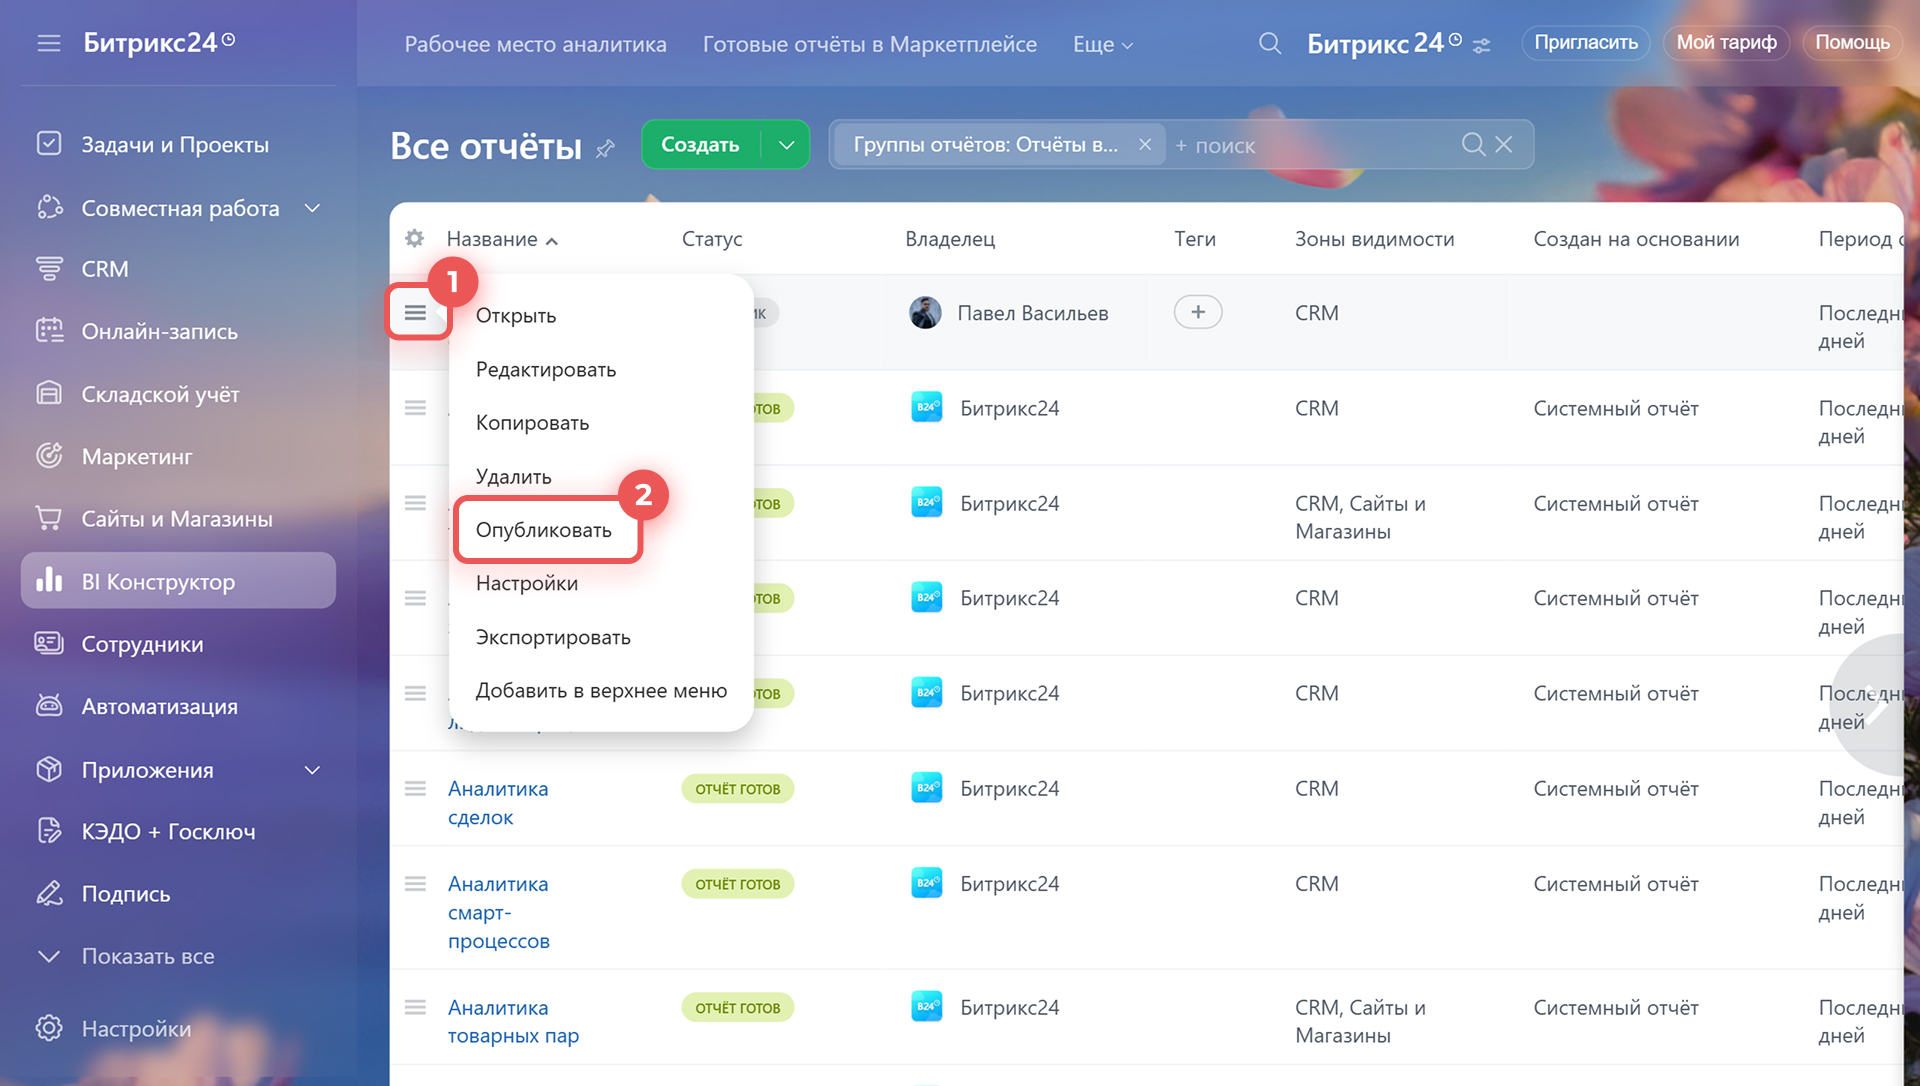Run search with filter magnifier icon

1472,145
